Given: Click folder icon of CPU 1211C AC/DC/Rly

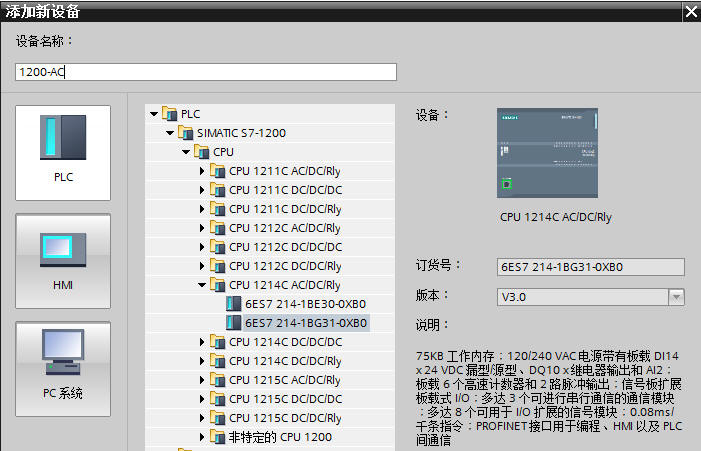Looking at the screenshot, I should point(218,171).
